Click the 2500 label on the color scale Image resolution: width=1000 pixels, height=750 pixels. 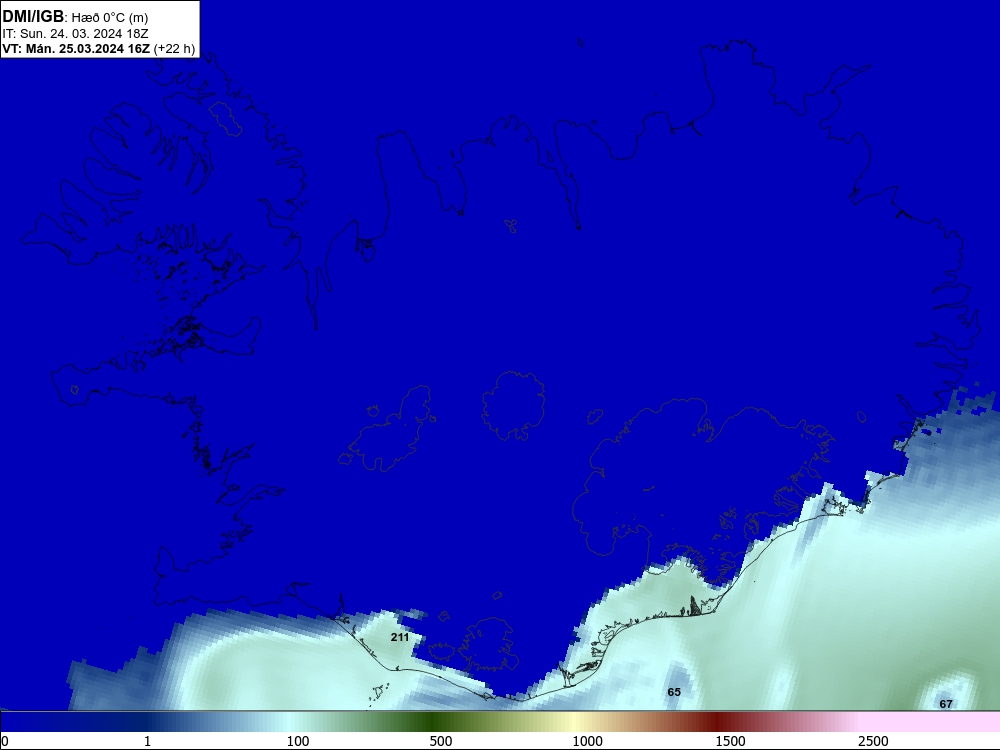[873, 741]
